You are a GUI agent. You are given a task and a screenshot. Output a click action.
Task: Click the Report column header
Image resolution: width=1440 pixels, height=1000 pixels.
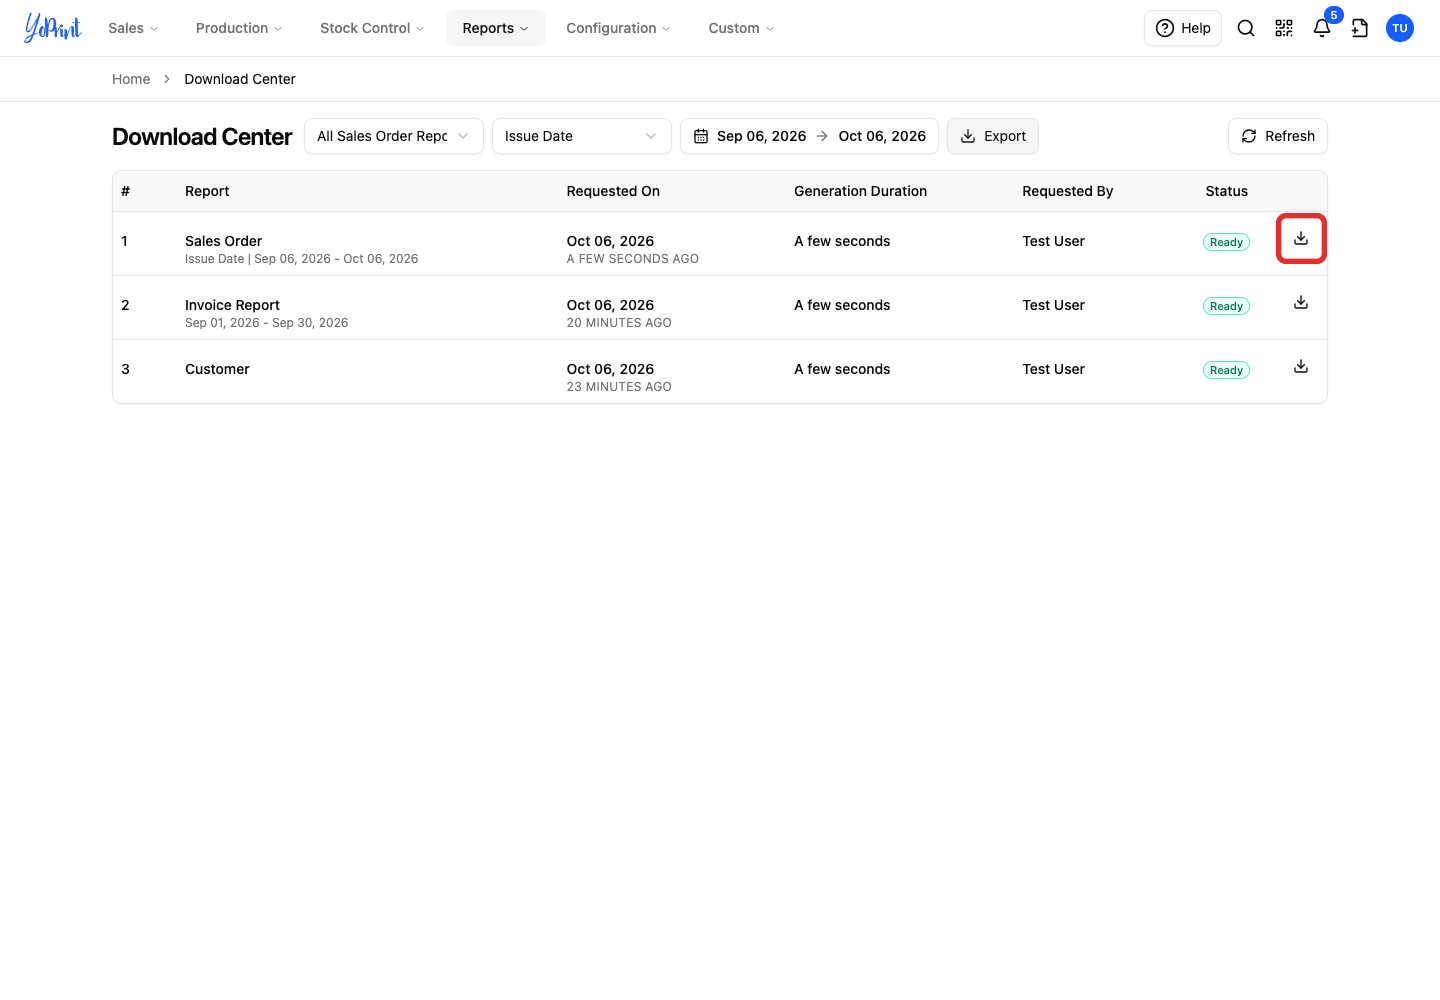coord(207,191)
